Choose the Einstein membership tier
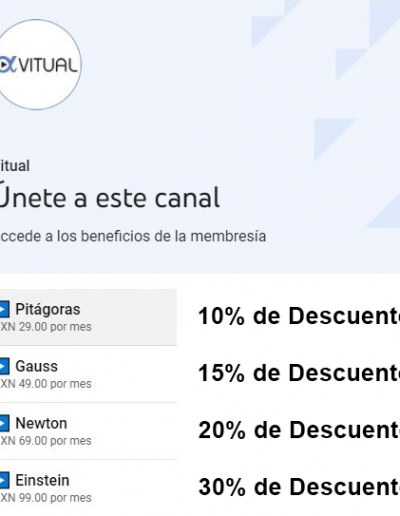The width and height of the screenshot is (400, 516). pos(88,488)
